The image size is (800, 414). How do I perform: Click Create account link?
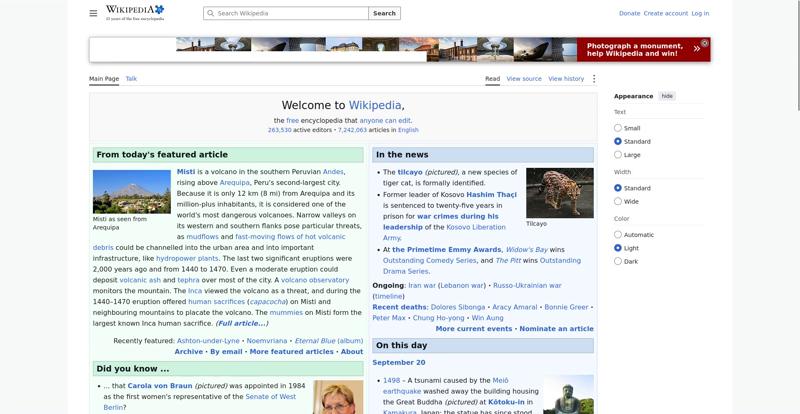click(x=665, y=13)
